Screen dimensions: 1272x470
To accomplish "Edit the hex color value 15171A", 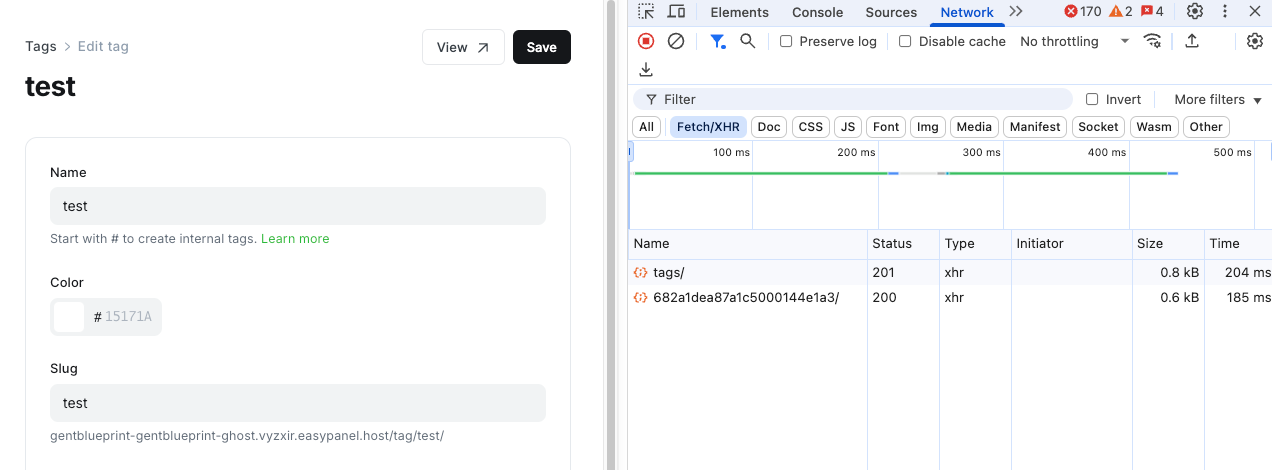I will click(129, 317).
